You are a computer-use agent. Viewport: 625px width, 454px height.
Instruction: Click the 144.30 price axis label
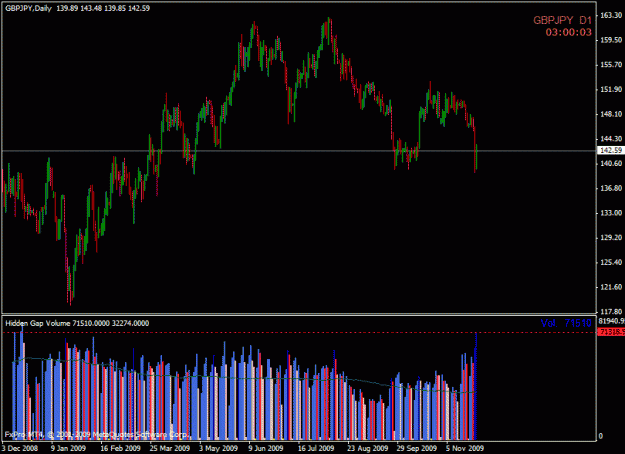(611, 139)
